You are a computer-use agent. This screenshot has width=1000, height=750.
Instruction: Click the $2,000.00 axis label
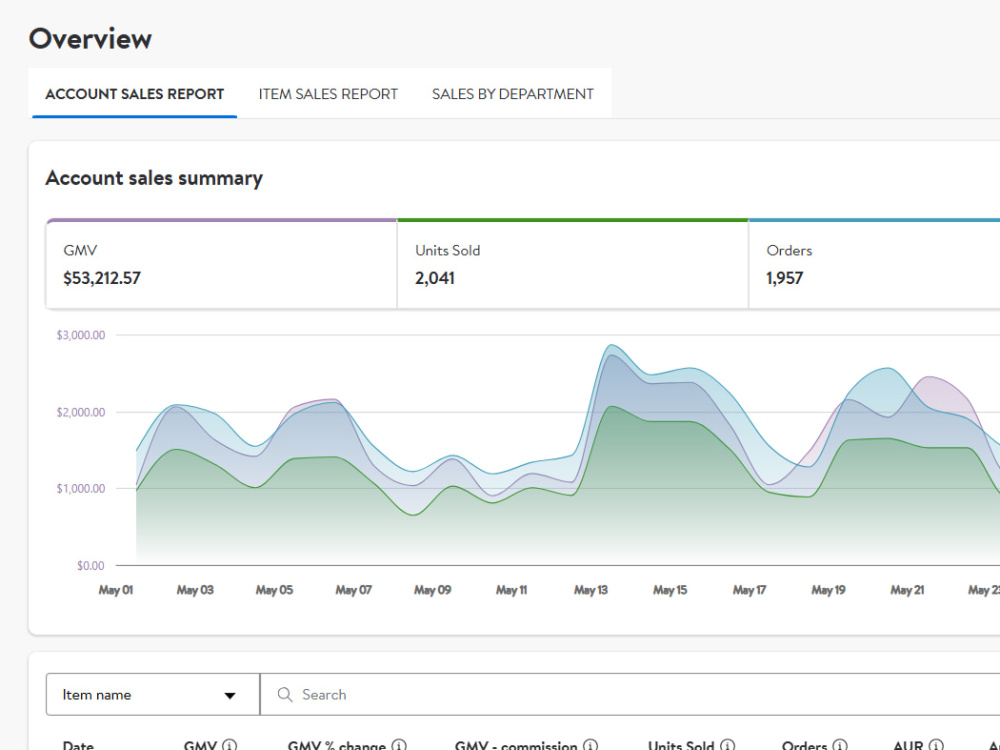(x=81, y=412)
